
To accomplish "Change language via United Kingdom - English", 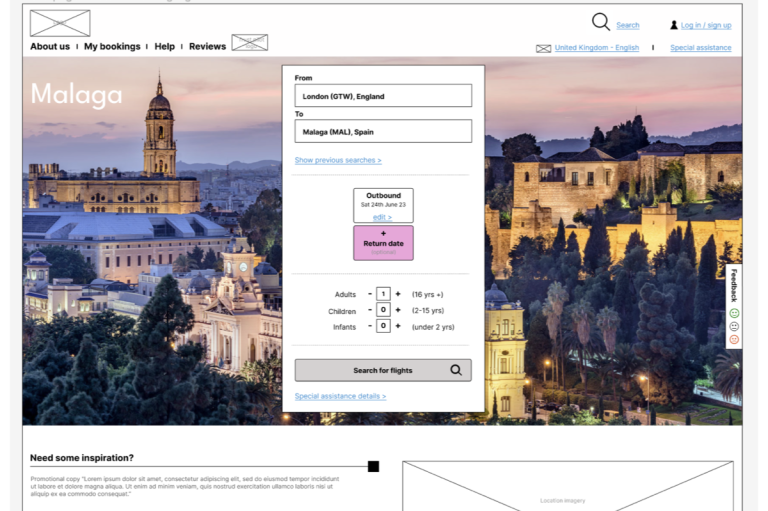I will coord(597,48).
